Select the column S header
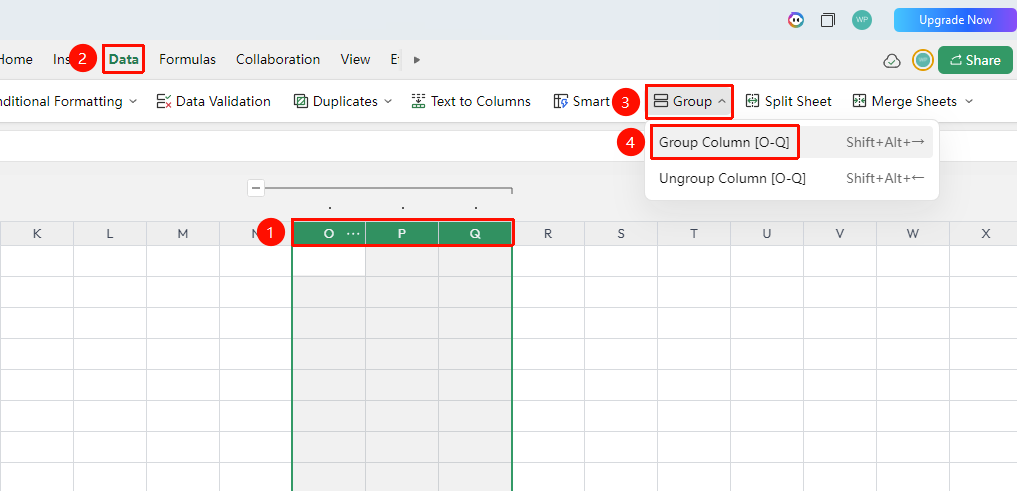The image size is (1017, 491). tap(621, 234)
